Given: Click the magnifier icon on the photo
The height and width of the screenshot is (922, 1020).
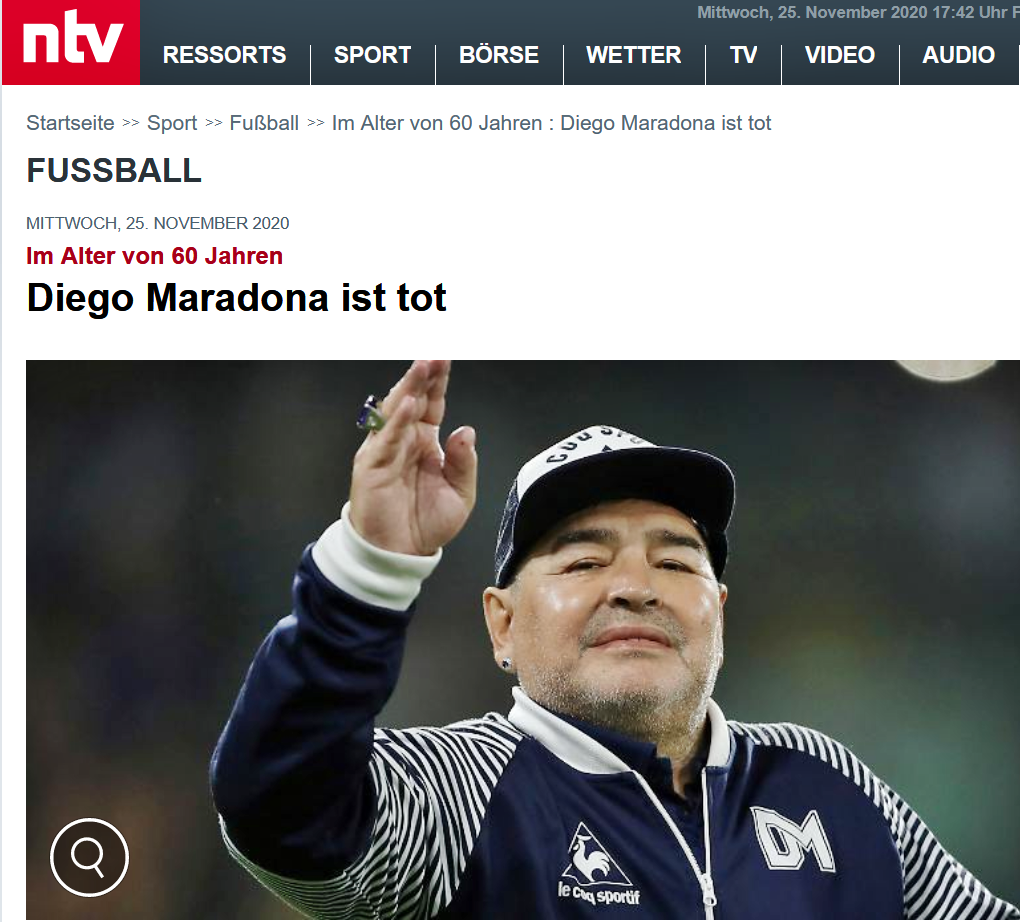Looking at the screenshot, I should coord(89,857).
